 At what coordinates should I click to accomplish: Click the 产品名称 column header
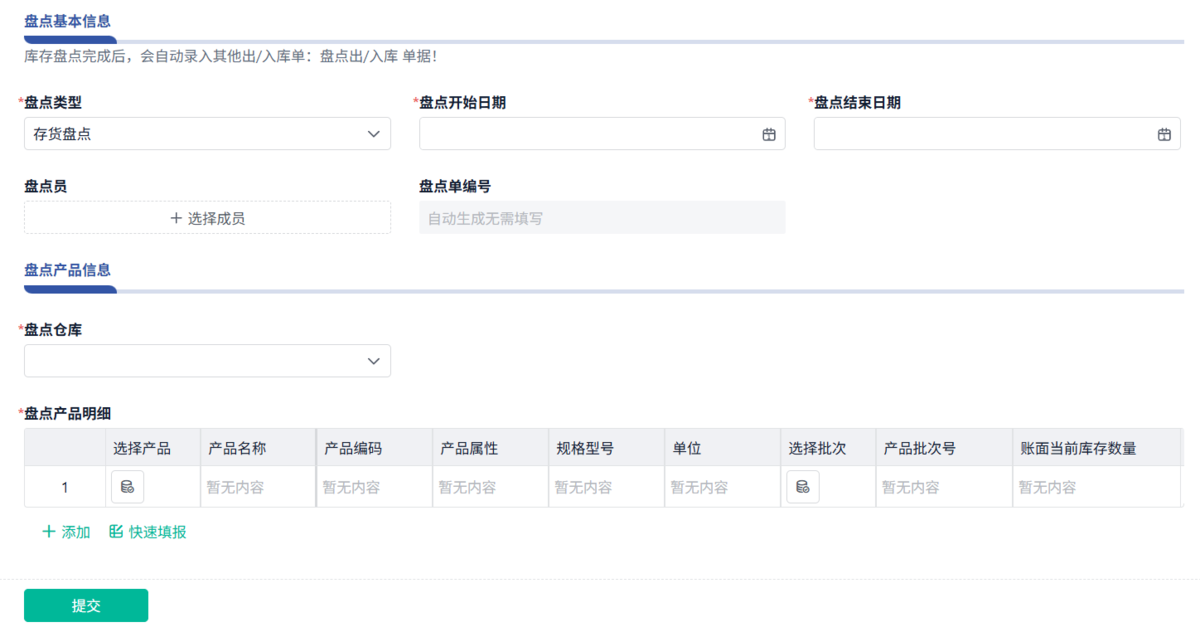click(x=237, y=449)
